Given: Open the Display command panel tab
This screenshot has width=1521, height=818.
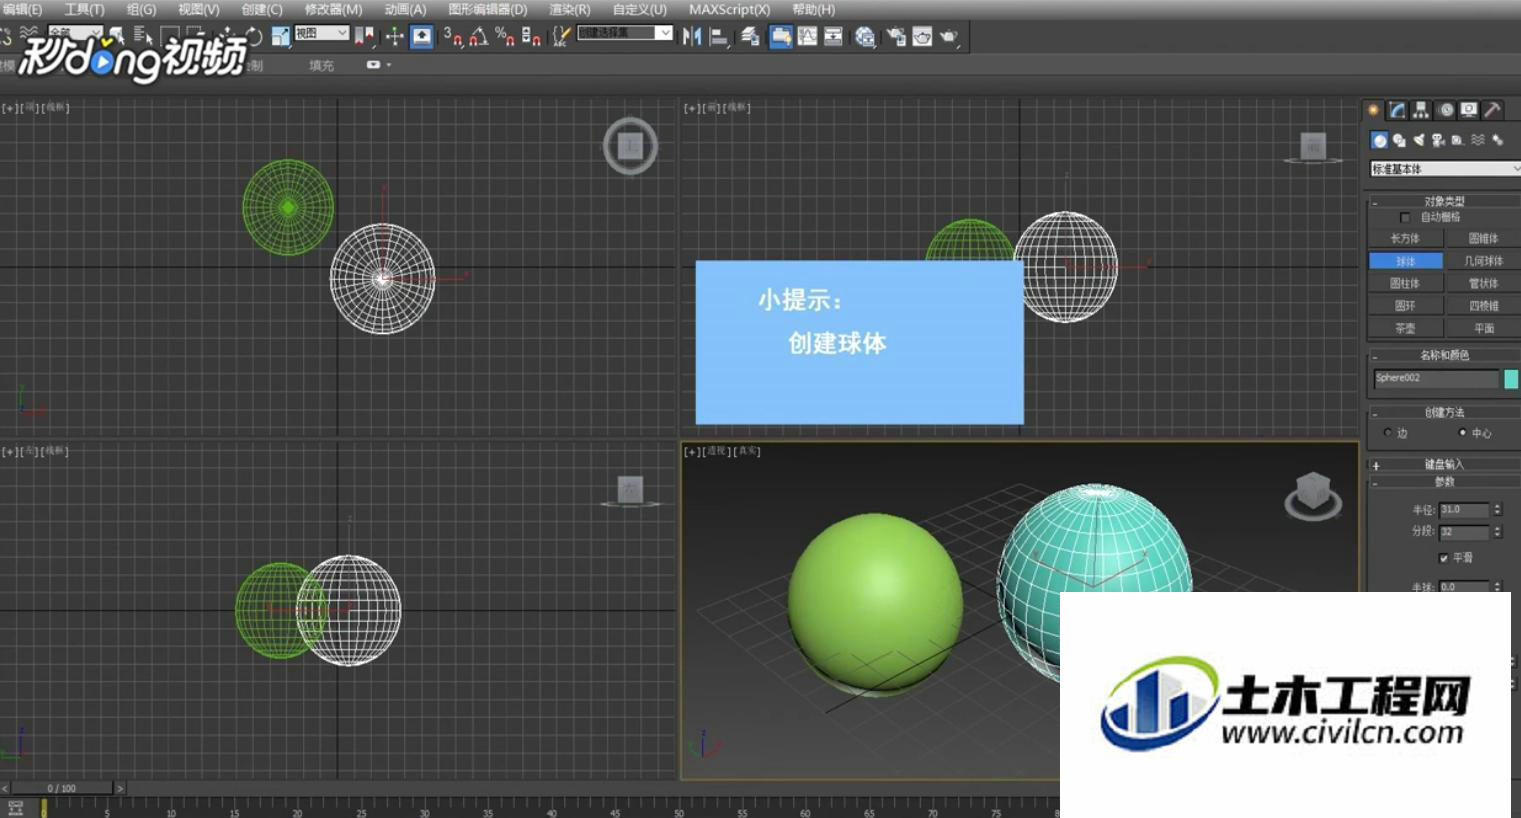Looking at the screenshot, I should coord(1468,110).
